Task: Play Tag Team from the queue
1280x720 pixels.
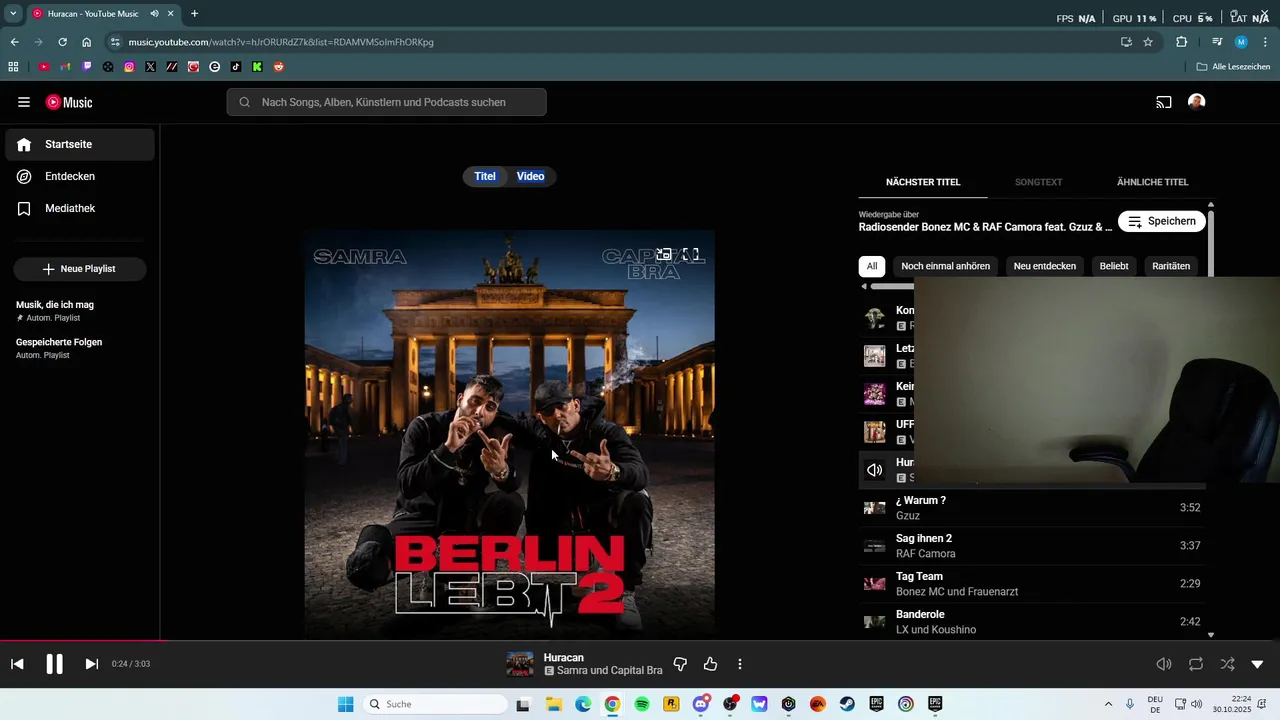Action: pos(1032,584)
